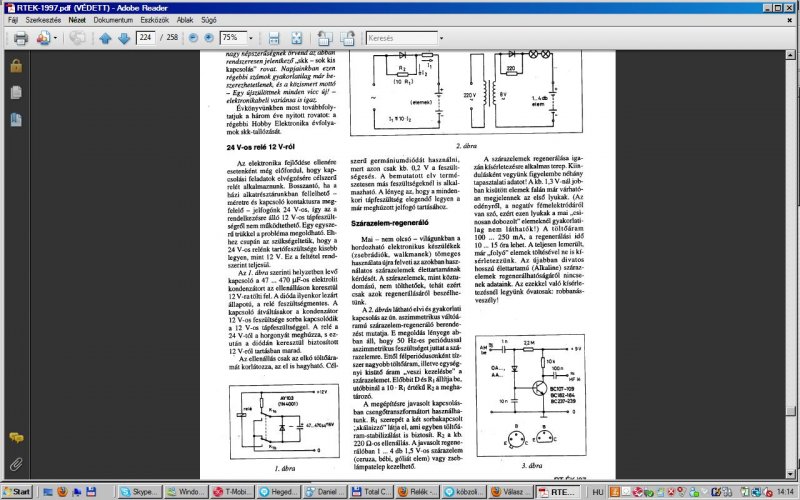Screen dimensions: 800x500
Task: Click the security padlock panel icon
Action: coord(16,66)
